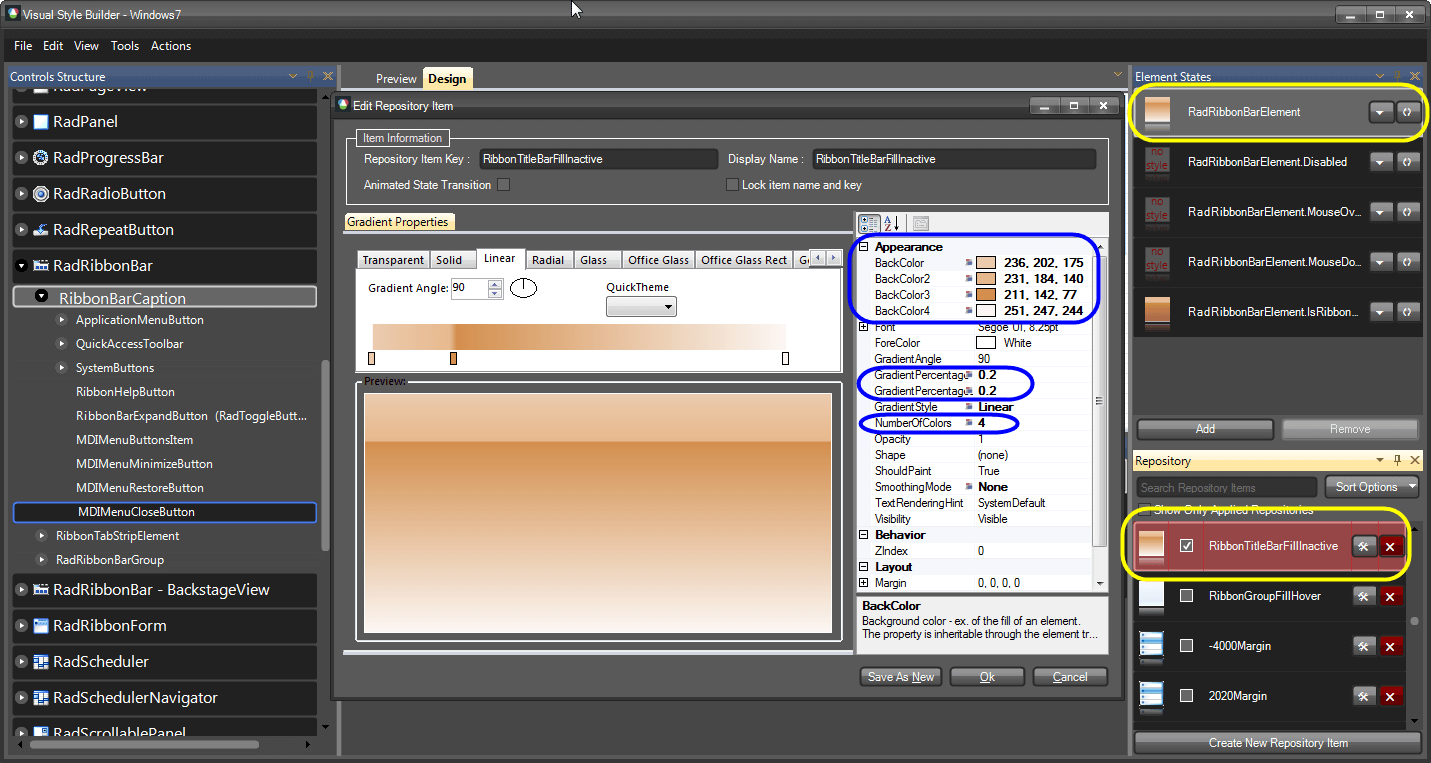
Task: Switch property grid to alphabetical sorting
Action: 890,223
